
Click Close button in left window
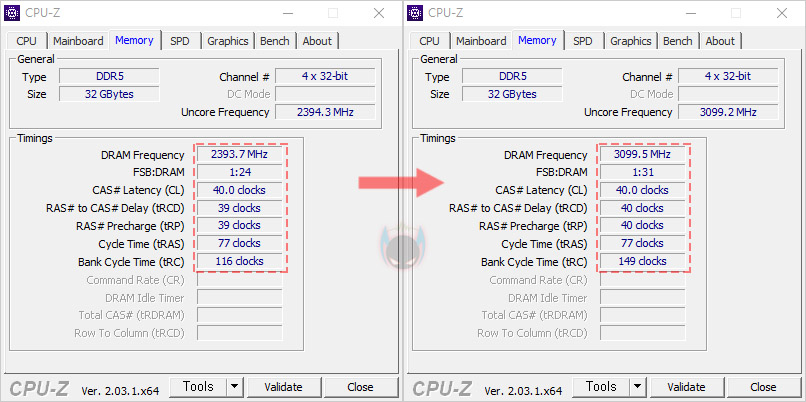point(360,387)
